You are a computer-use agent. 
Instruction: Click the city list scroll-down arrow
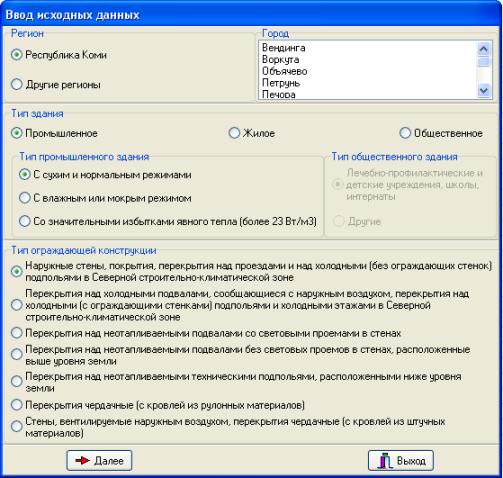coord(484,90)
